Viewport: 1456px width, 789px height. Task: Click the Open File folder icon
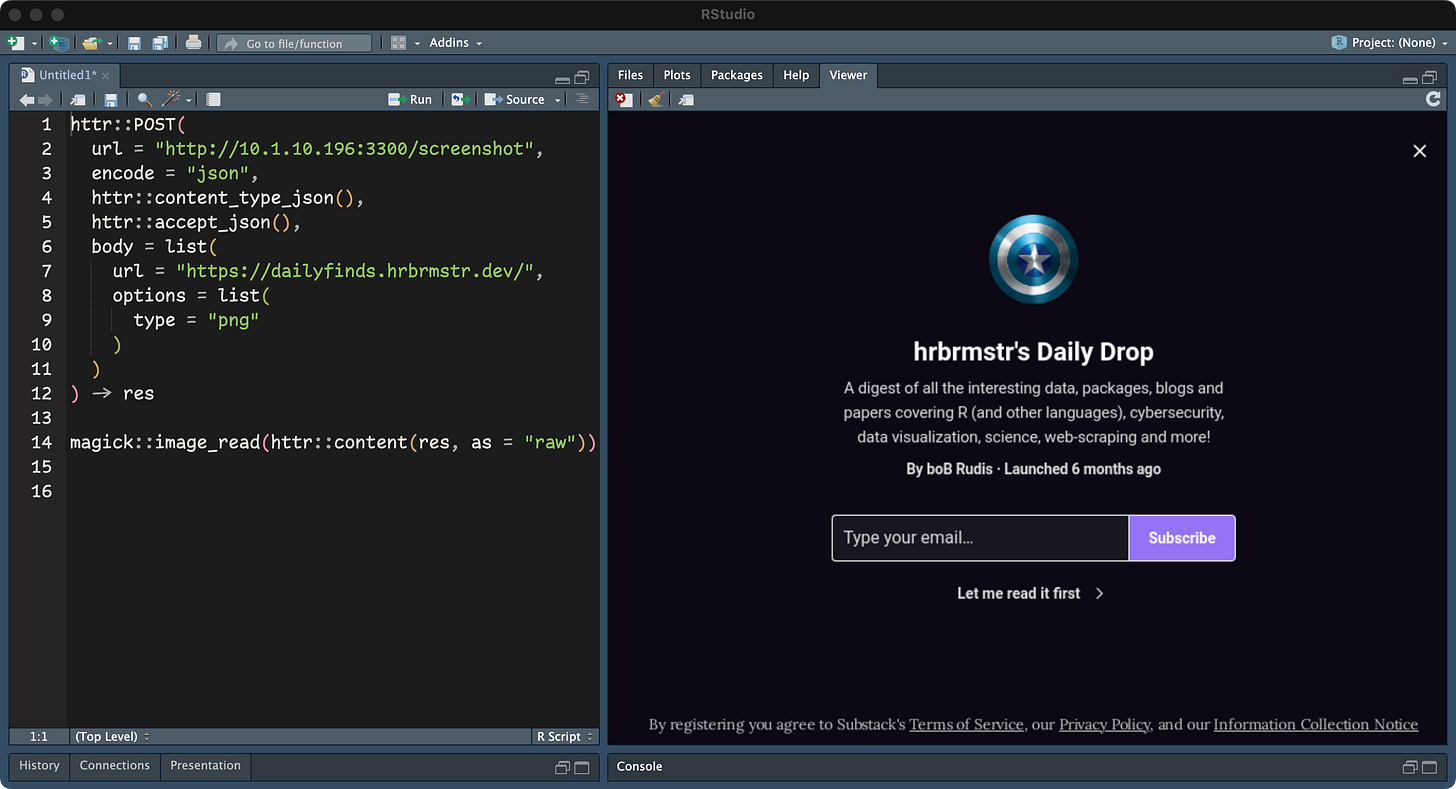click(91, 43)
